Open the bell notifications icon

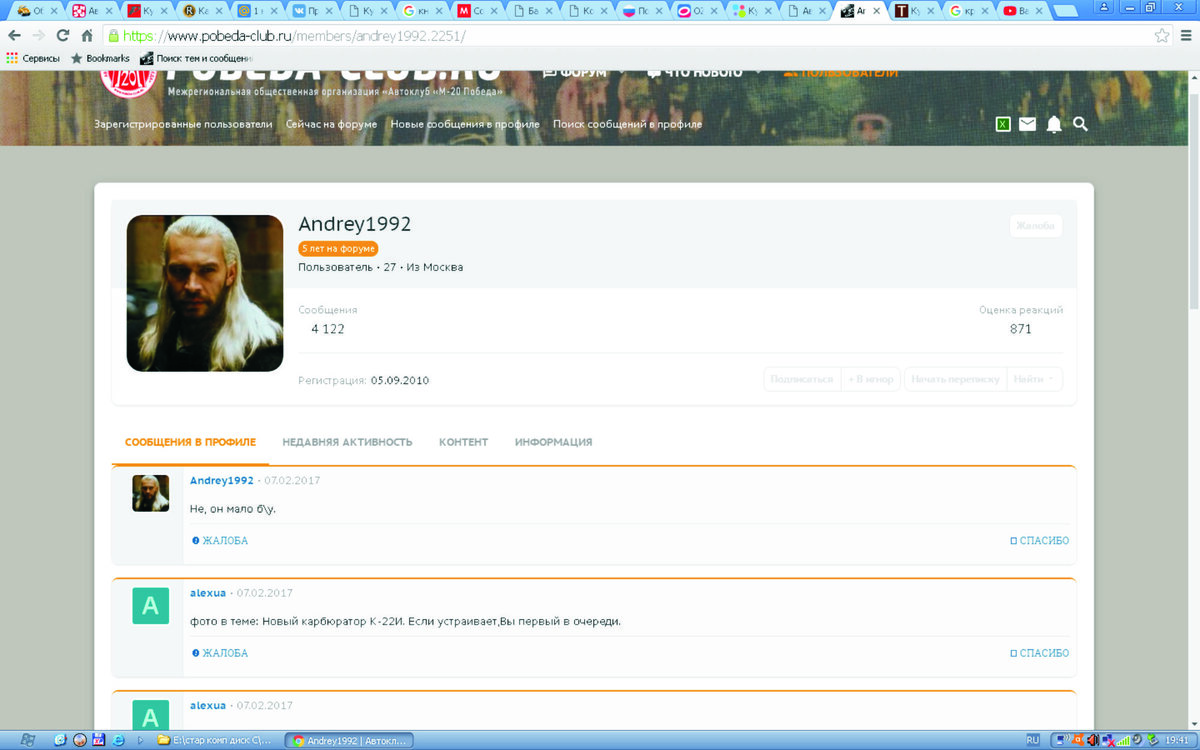pyautogui.click(x=1054, y=125)
